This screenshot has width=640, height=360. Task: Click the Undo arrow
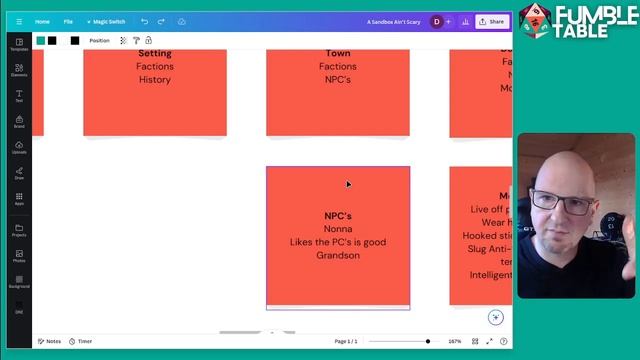(144, 21)
